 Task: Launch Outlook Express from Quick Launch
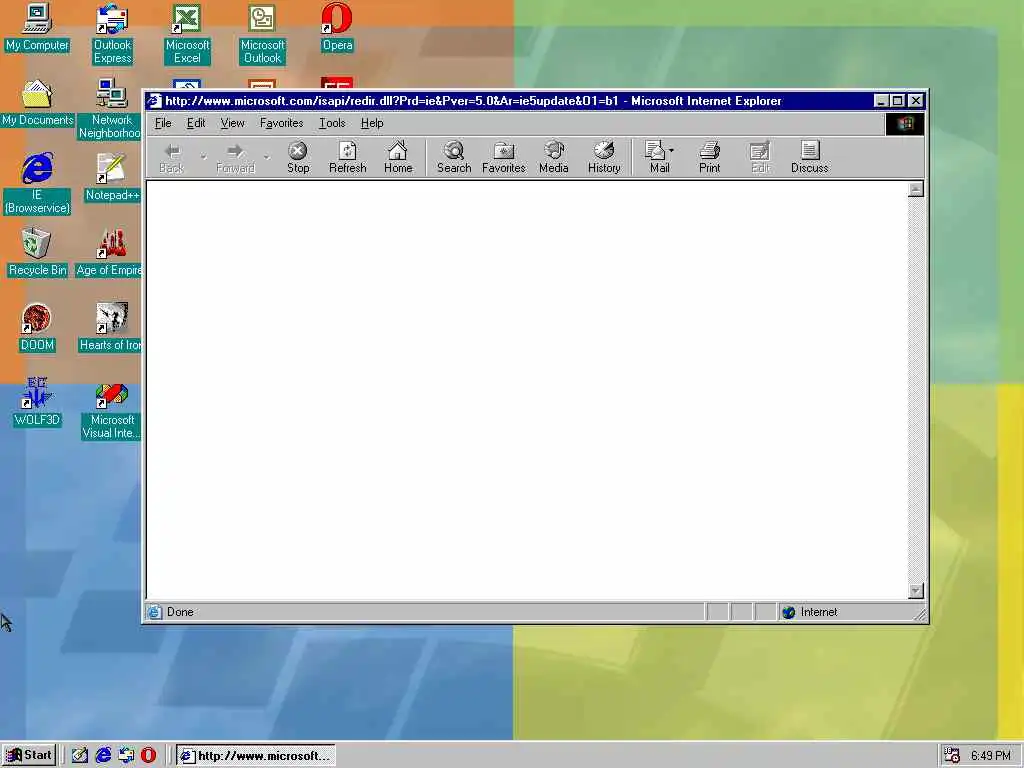[x=126, y=756]
